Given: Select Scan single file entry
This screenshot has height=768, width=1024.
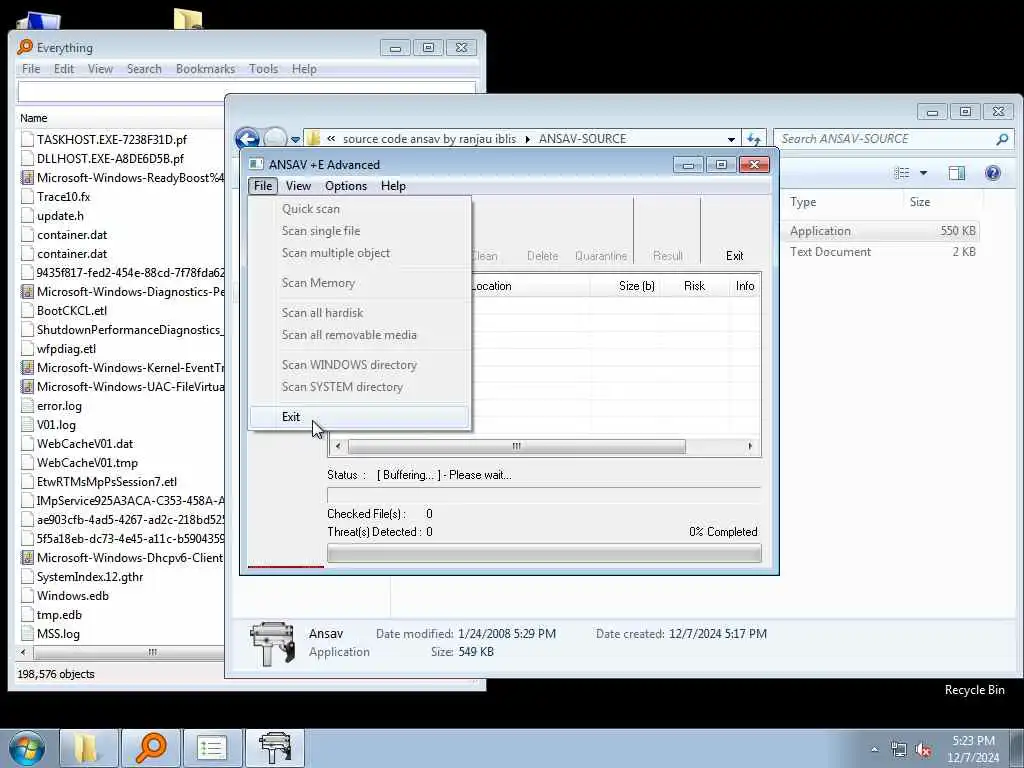Looking at the screenshot, I should [x=359, y=231].
